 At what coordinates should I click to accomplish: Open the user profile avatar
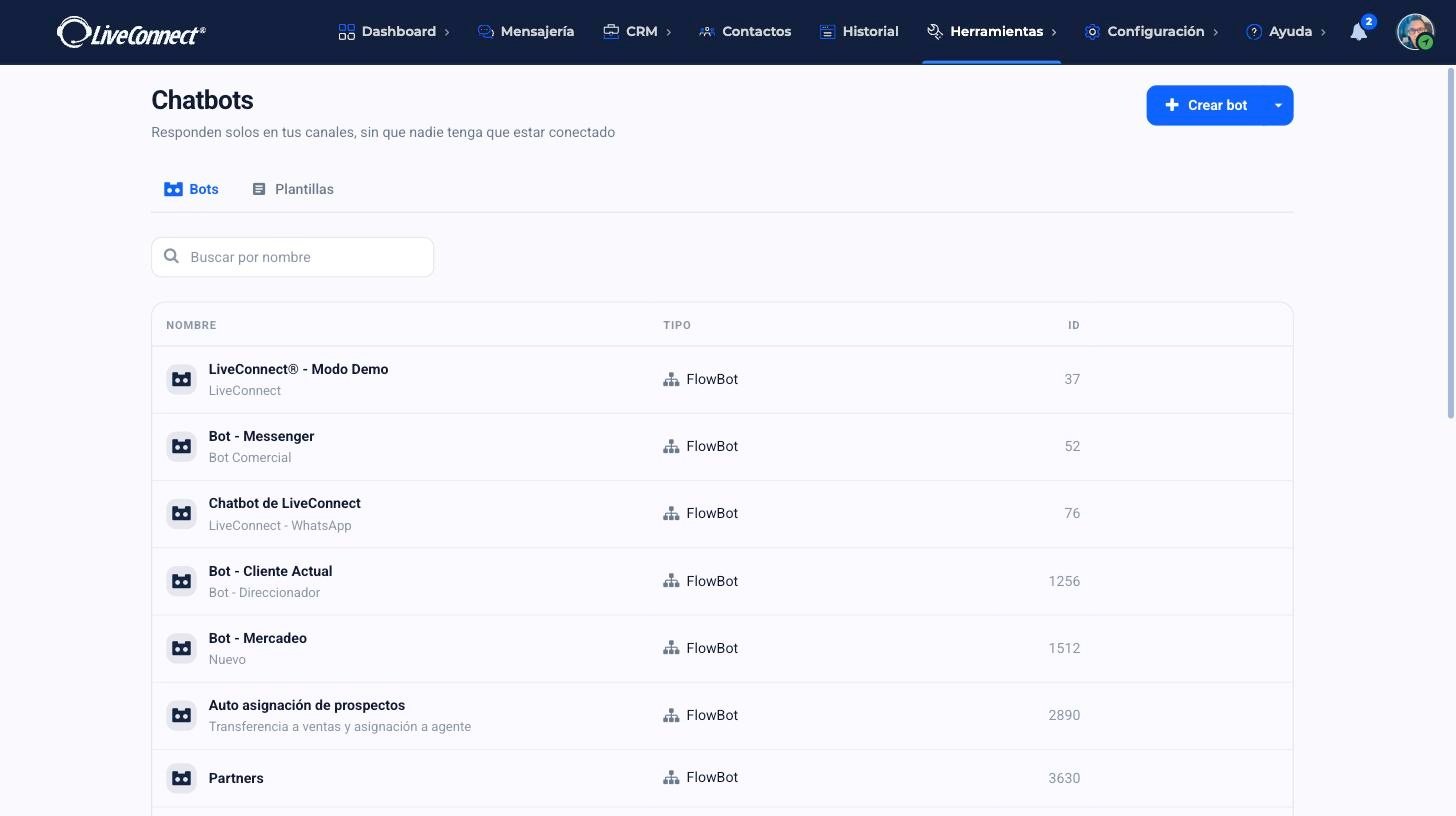(1415, 32)
